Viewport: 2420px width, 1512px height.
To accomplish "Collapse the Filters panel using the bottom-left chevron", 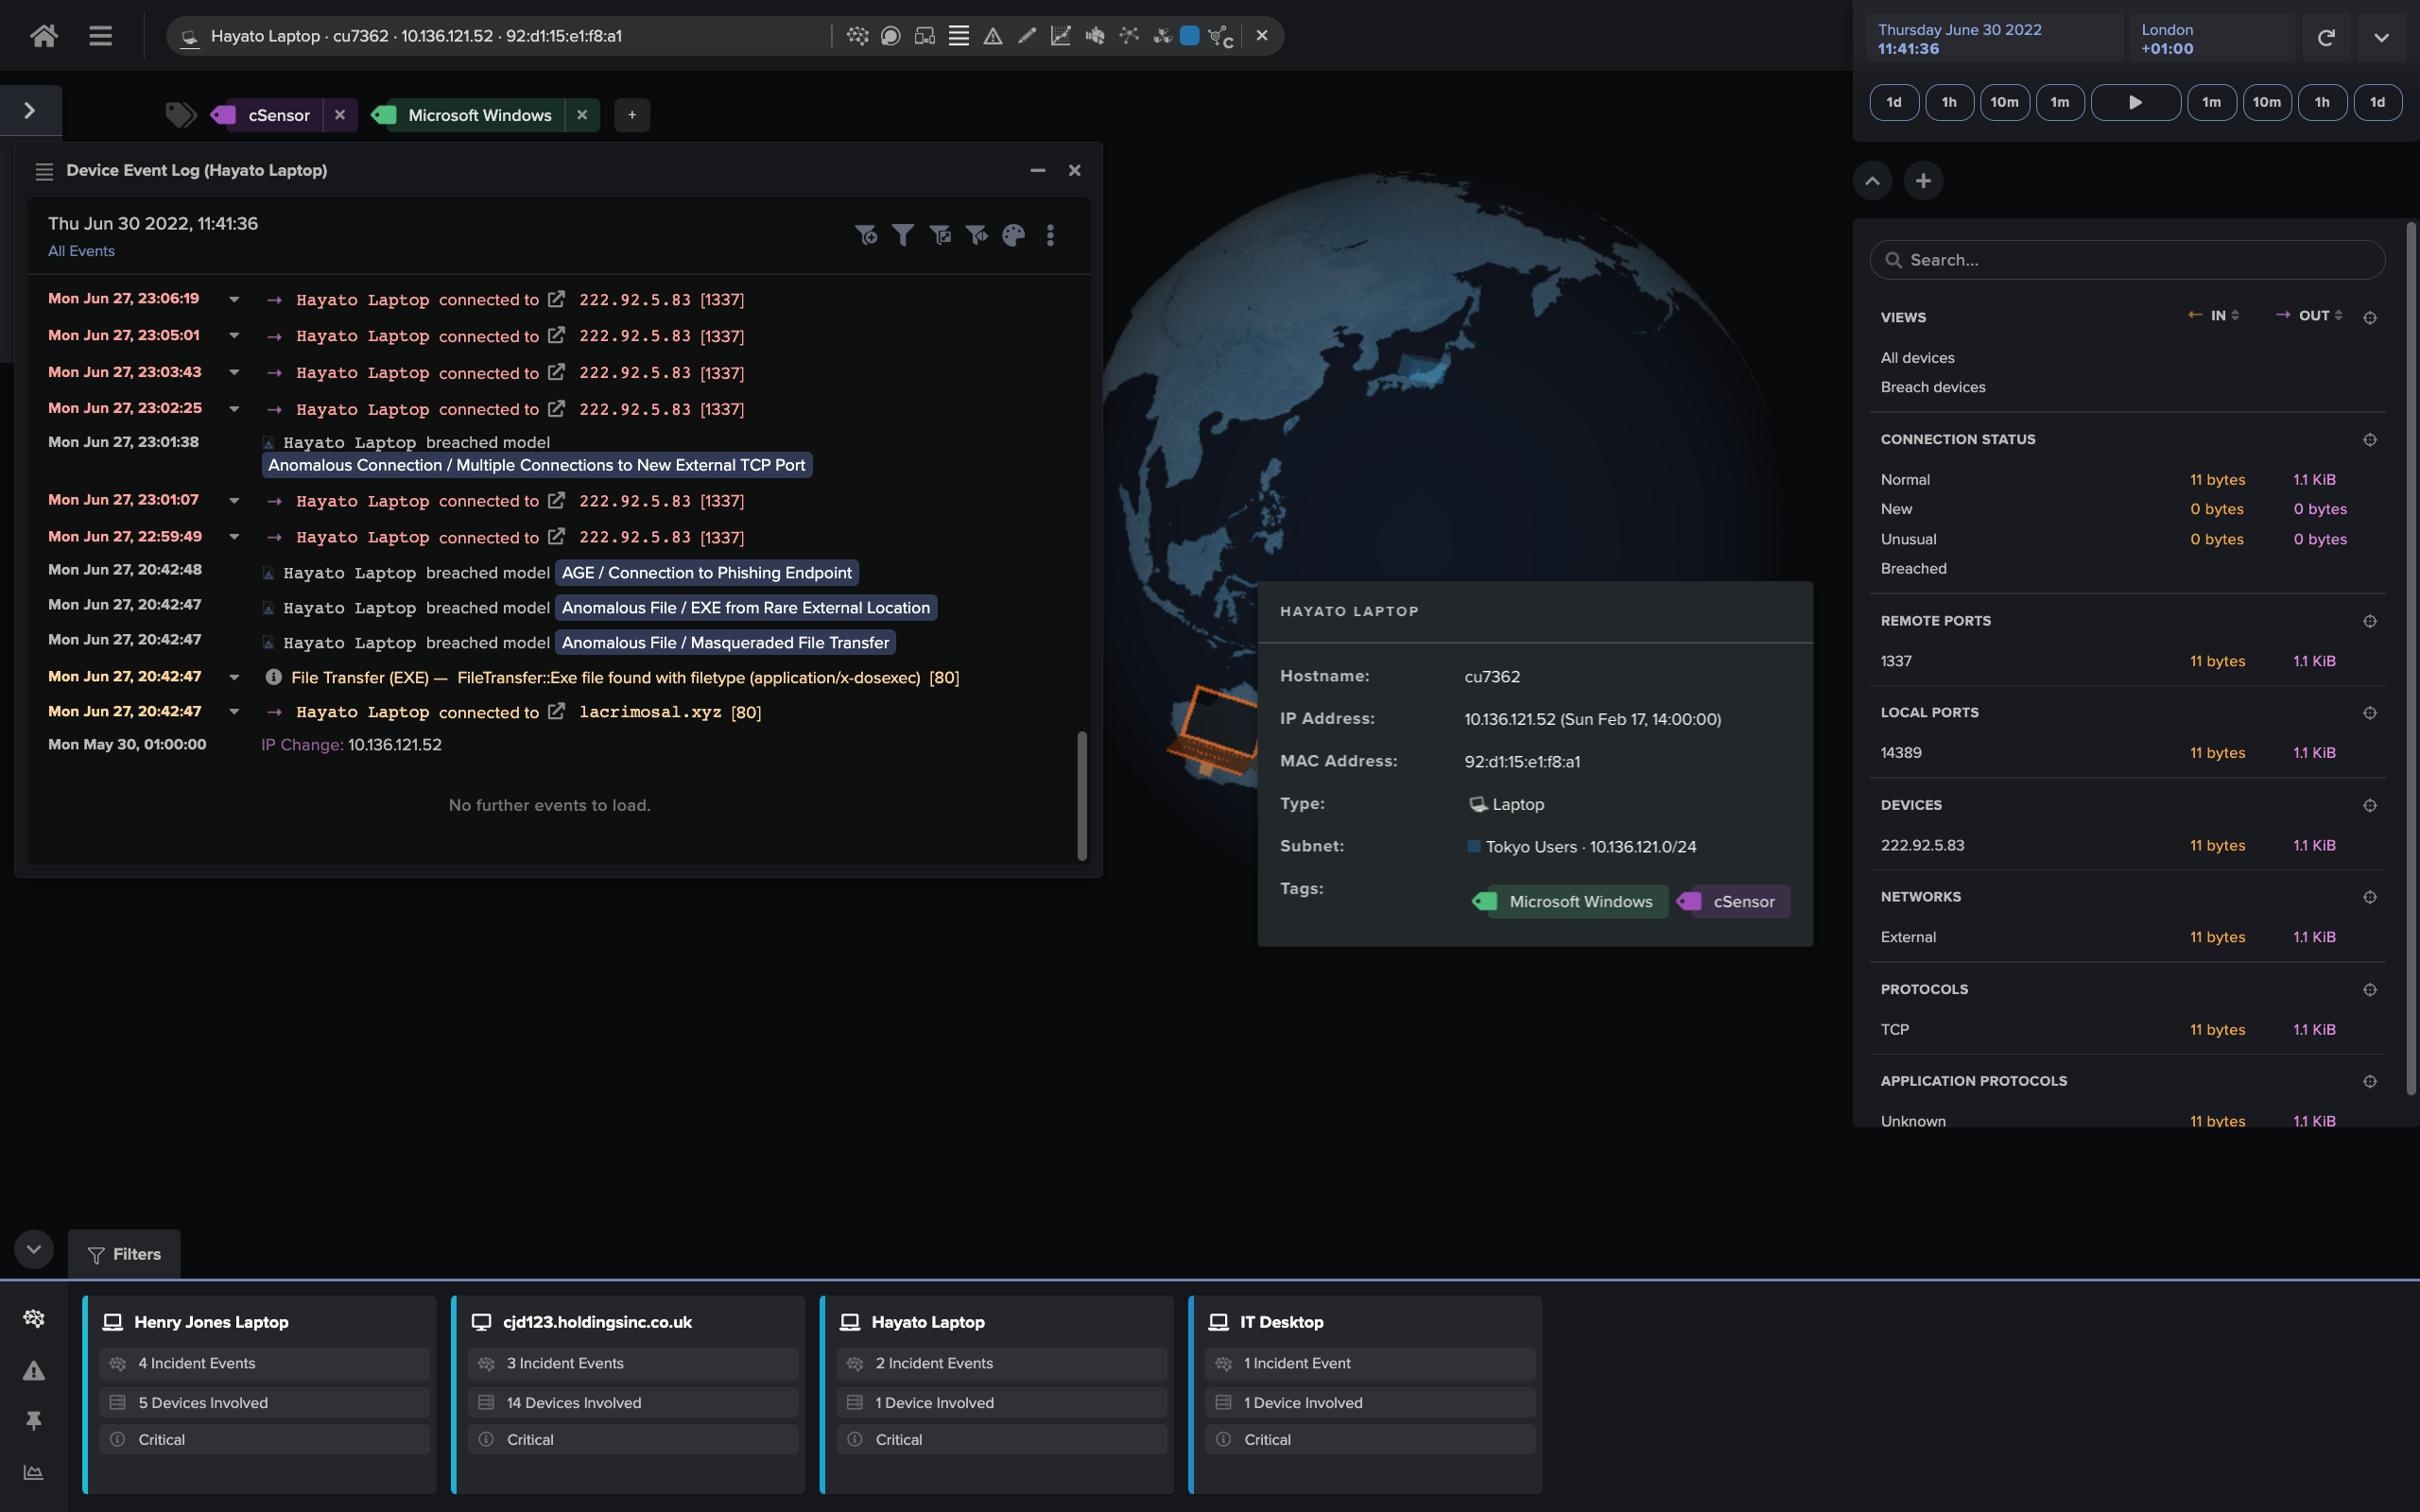I will click(33, 1249).
